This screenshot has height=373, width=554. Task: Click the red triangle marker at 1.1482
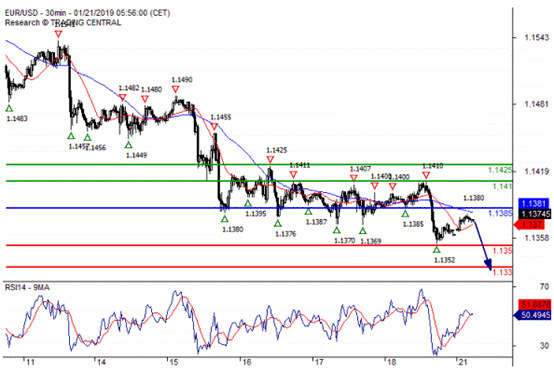(122, 97)
